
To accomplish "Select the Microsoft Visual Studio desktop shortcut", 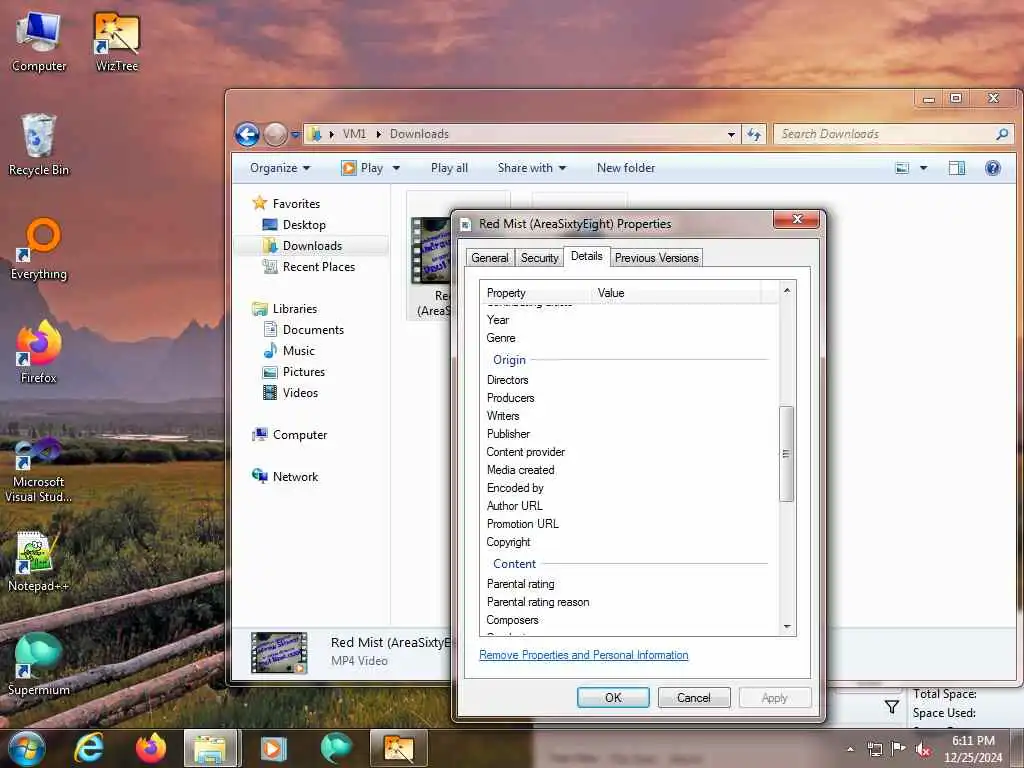I will [39, 470].
